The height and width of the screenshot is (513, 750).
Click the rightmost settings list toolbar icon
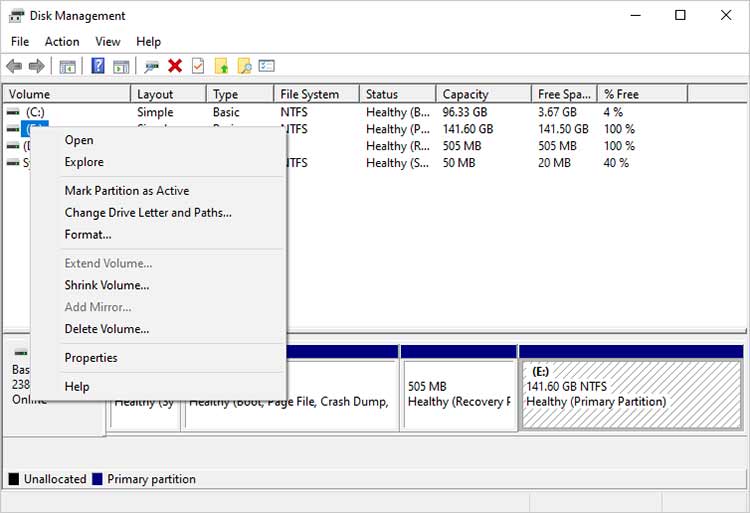(x=266, y=66)
